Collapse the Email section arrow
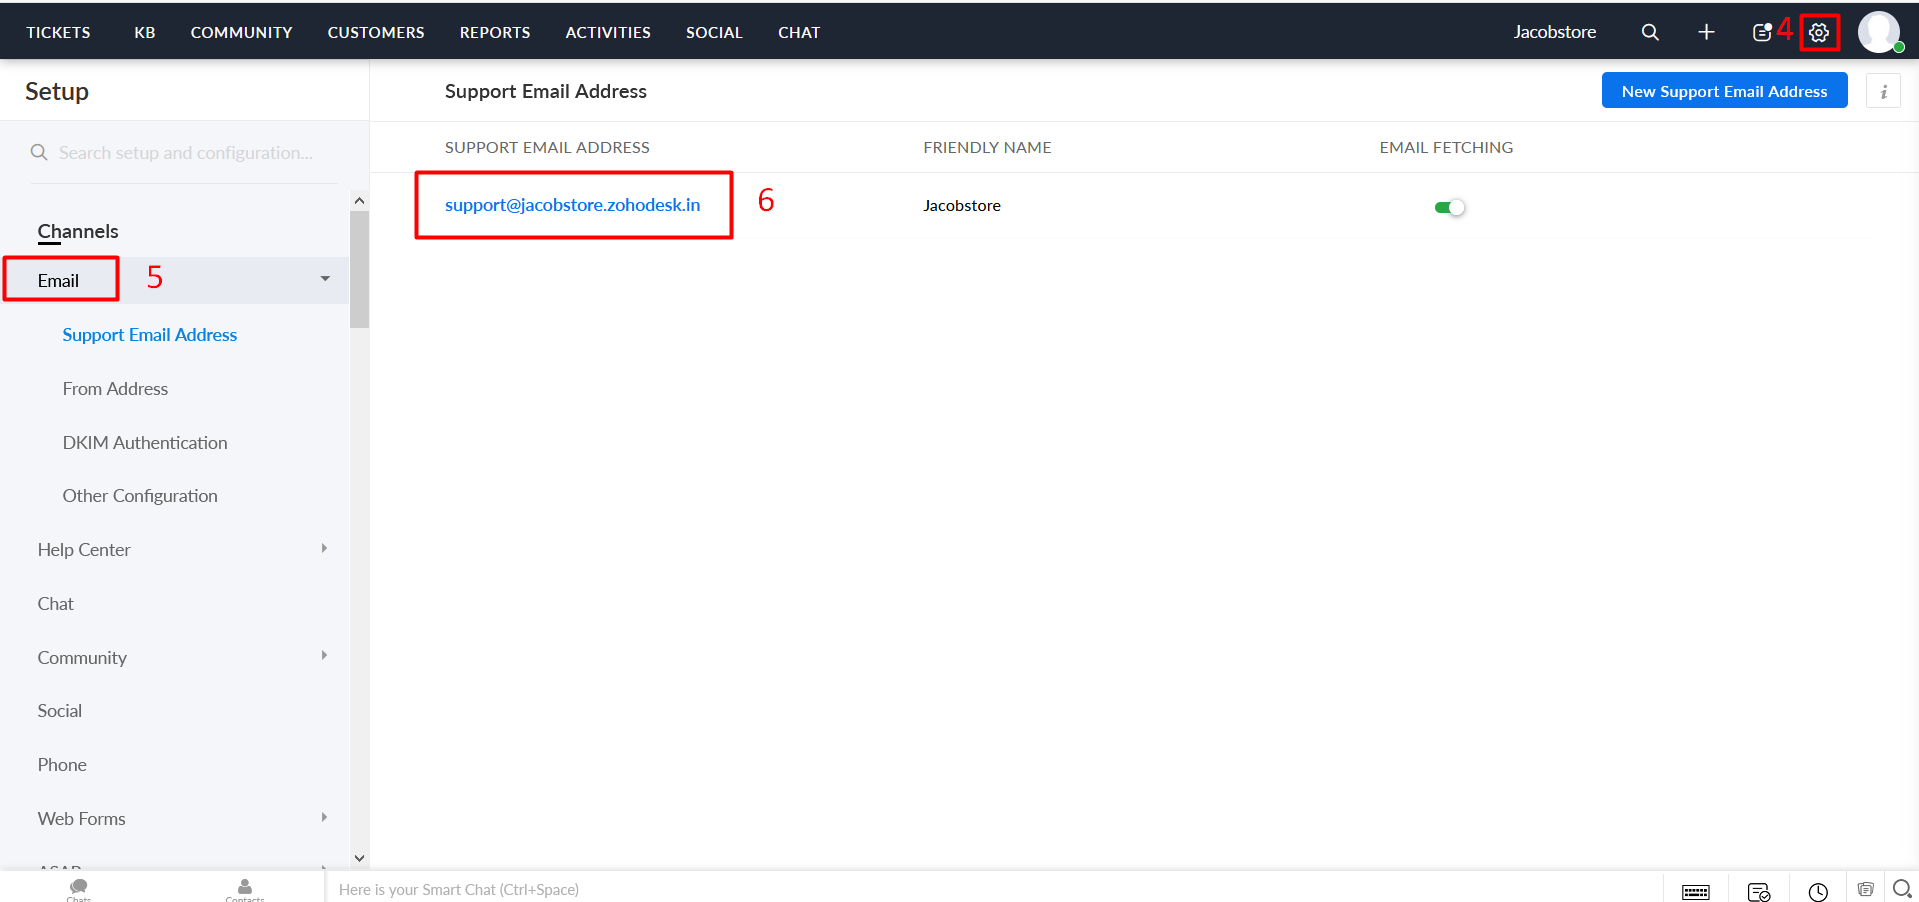Screen dimensions: 1919x902 [x=325, y=279]
